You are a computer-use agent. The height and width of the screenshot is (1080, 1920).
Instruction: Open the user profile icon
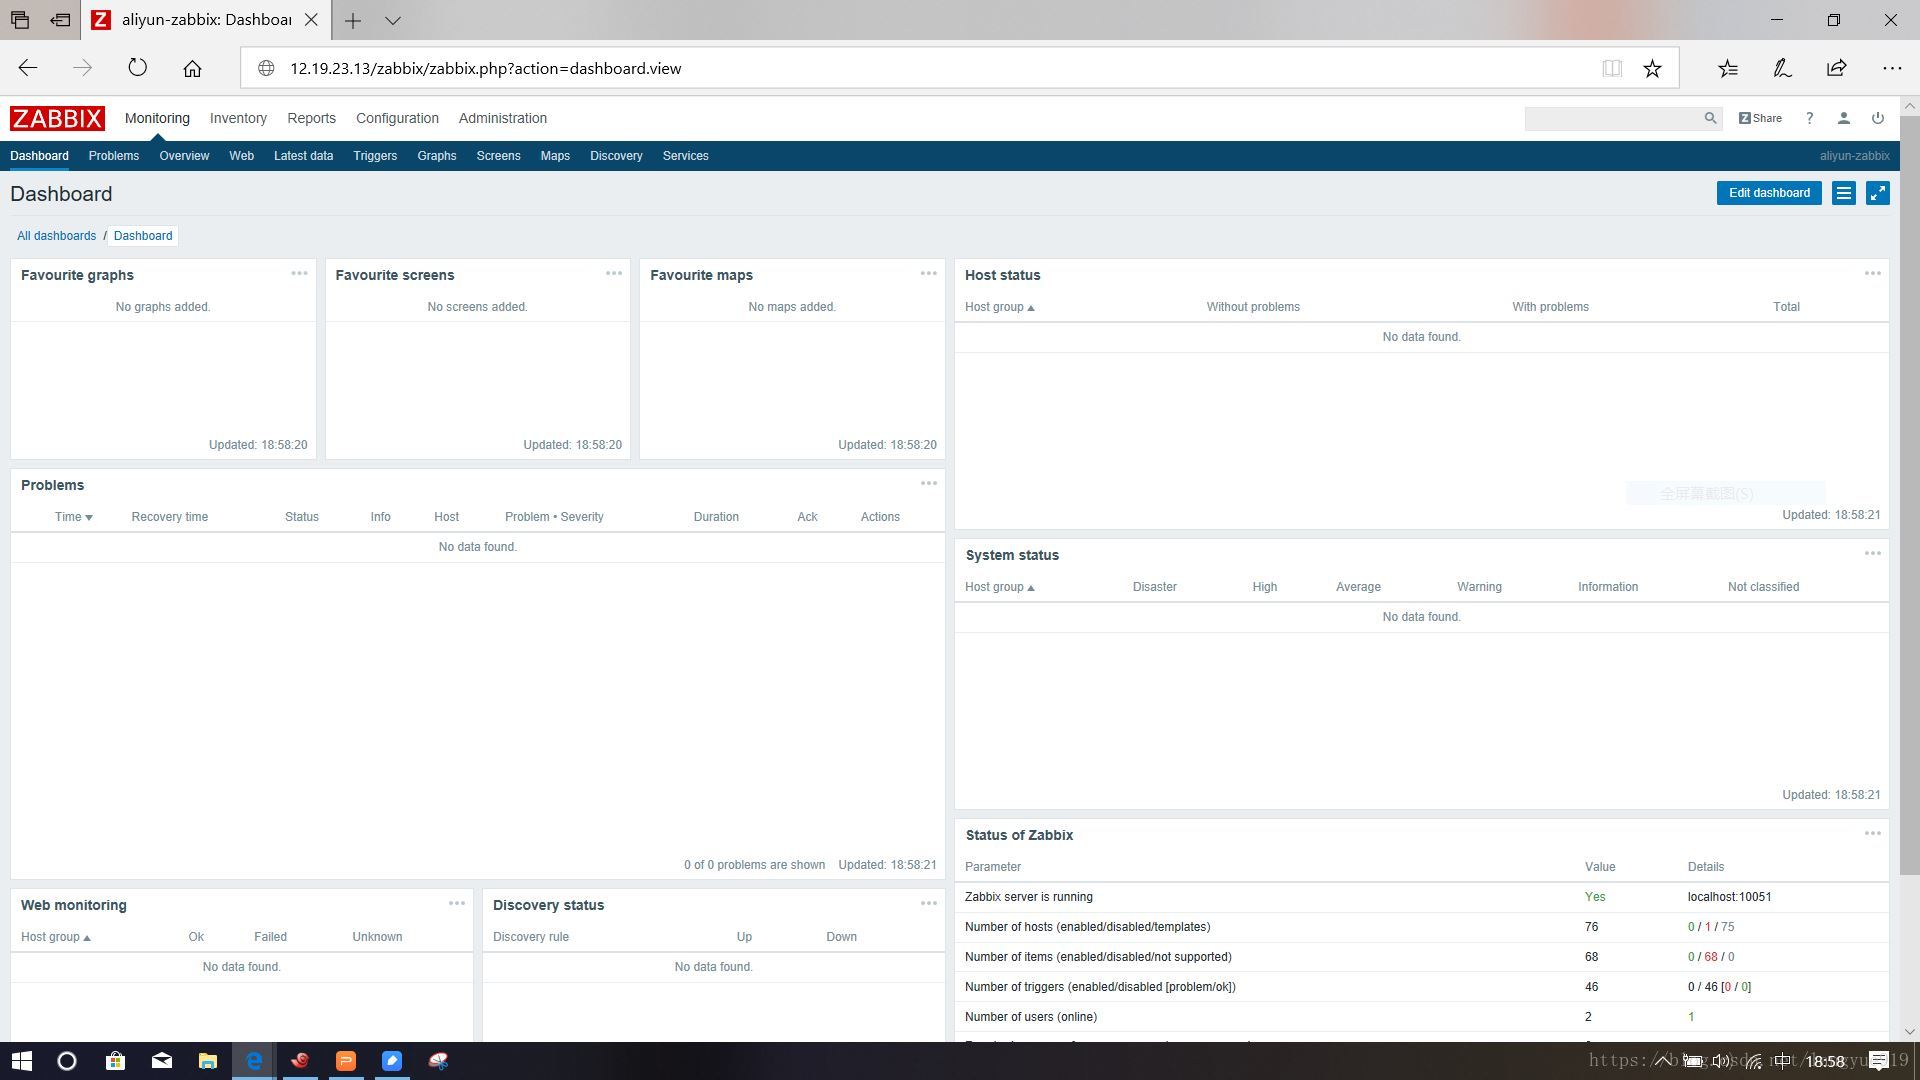(x=1843, y=118)
